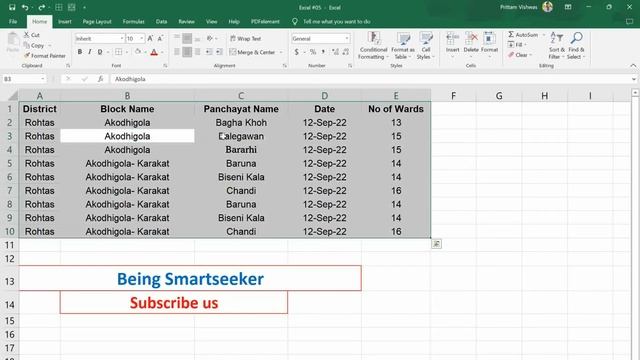Open the Format cells menu in the Cells group
Image resolution: width=640 pixels, height=360 pixels.
tap(489, 44)
